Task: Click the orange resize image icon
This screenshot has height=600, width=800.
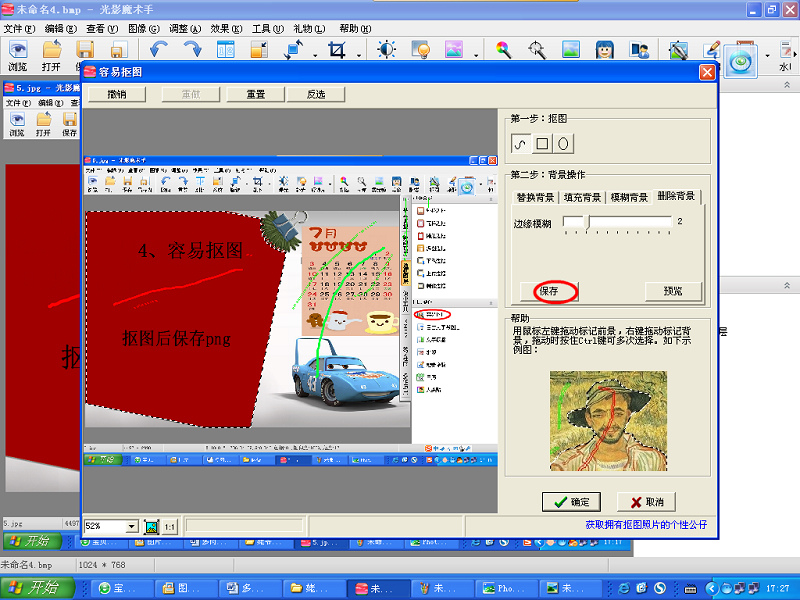Action: click(x=259, y=50)
